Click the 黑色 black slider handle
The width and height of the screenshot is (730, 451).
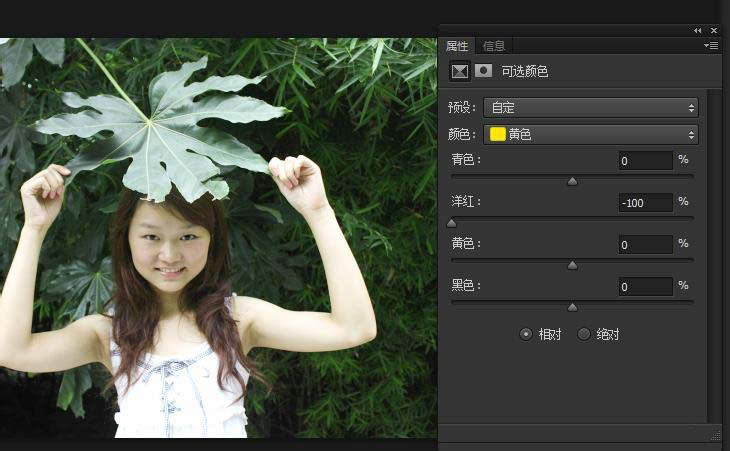573,307
